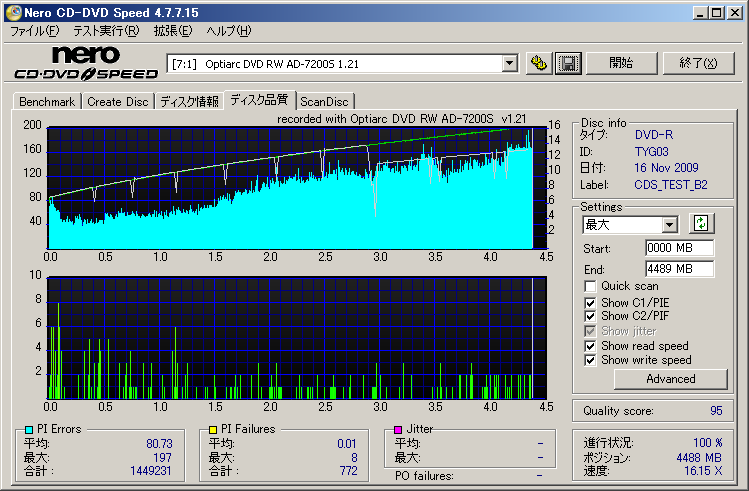This screenshot has width=749, height=491.
Task: Toggle the disabled Show jitter checkbox
Action: tap(590, 331)
